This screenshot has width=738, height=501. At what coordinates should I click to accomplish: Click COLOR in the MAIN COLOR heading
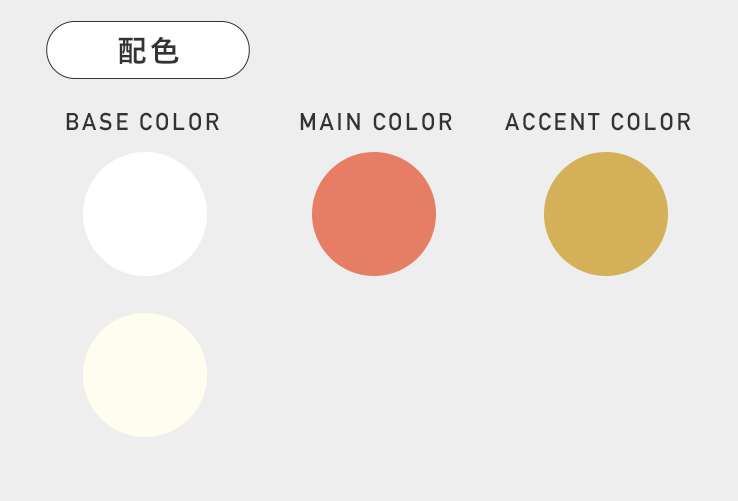(414, 122)
